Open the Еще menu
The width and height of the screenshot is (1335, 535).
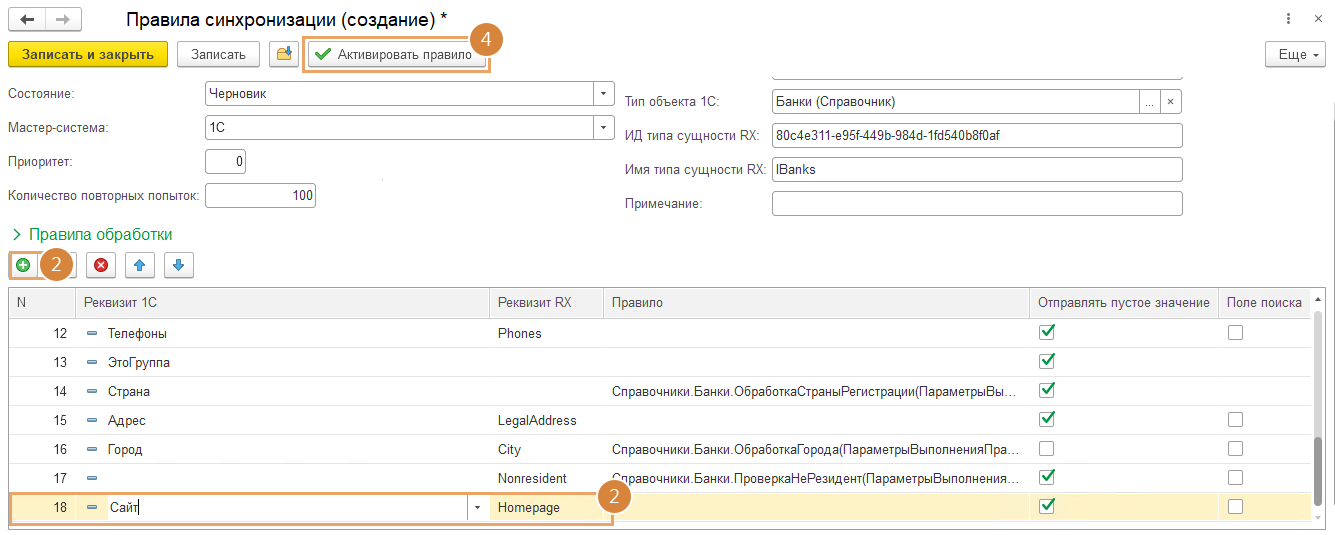[x=1299, y=54]
